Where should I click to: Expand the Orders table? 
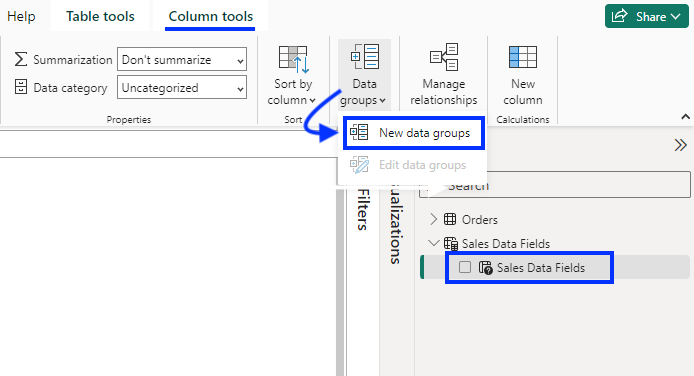click(x=433, y=219)
